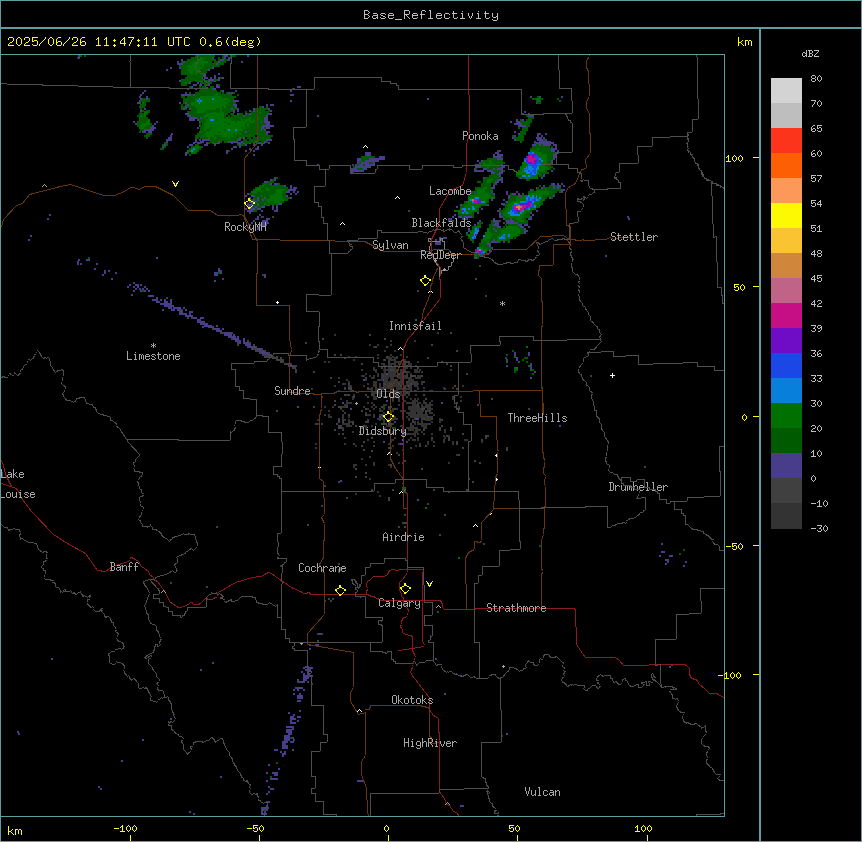The width and height of the screenshot is (862, 842).
Task: Click the yellow V marker east of Calgary
Action: pos(429,584)
